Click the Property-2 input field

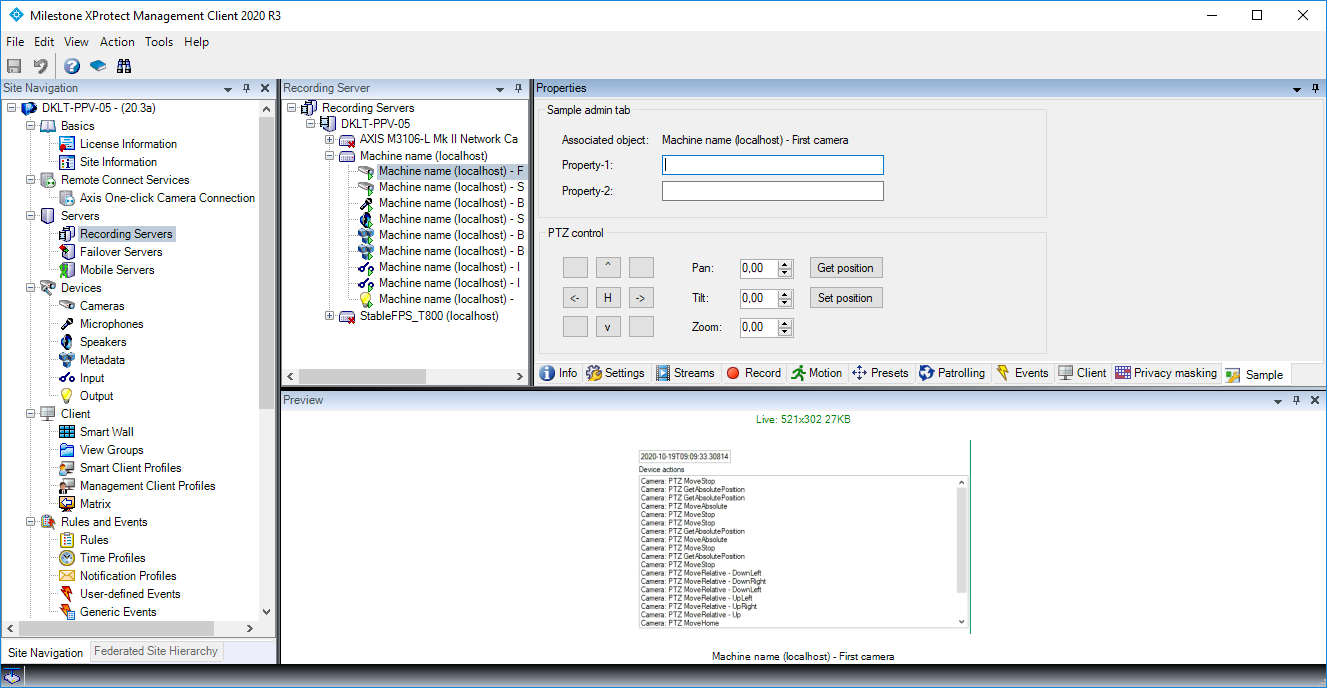[x=773, y=191]
